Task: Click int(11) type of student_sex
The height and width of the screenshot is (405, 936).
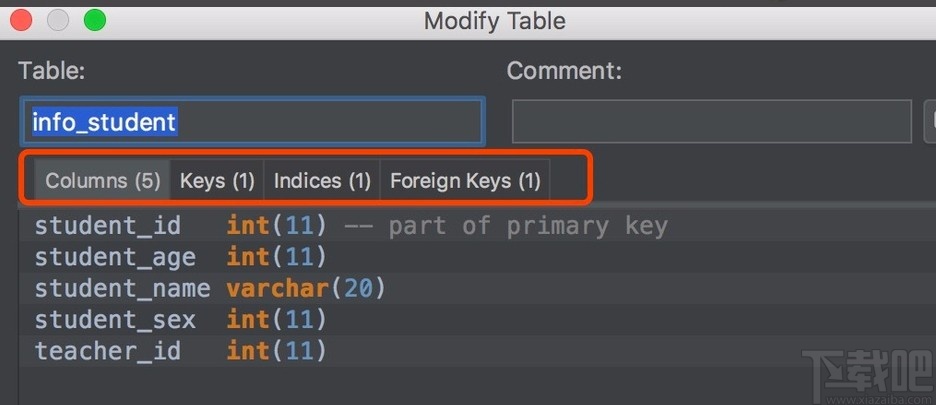Action: pyautogui.click(x=276, y=320)
